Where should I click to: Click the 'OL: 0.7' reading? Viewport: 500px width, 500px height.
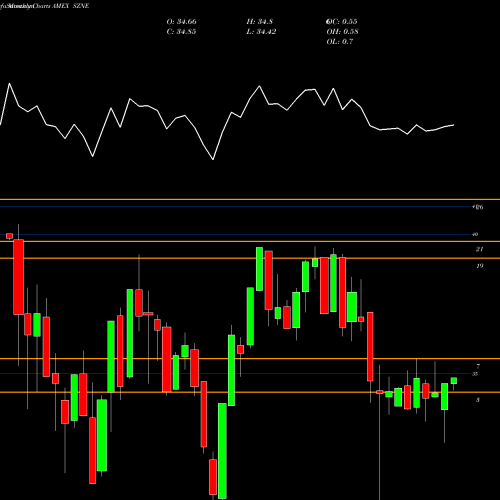click(x=340, y=42)
